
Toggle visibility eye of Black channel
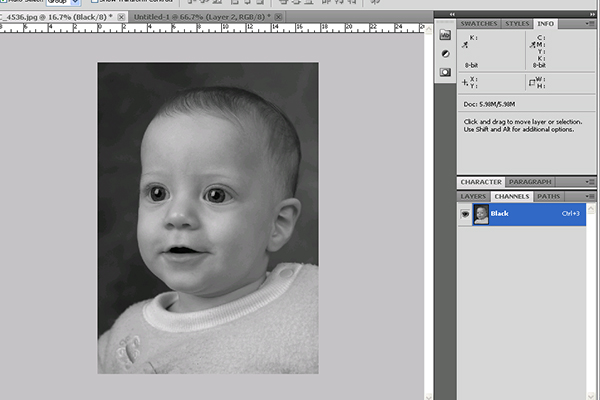point(465,214)
